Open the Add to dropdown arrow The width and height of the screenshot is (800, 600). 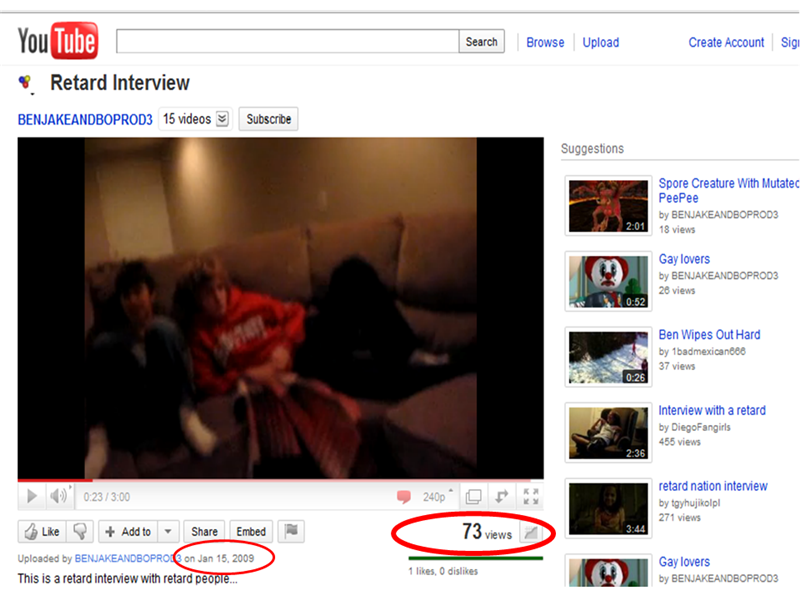(x=166, y=531)
